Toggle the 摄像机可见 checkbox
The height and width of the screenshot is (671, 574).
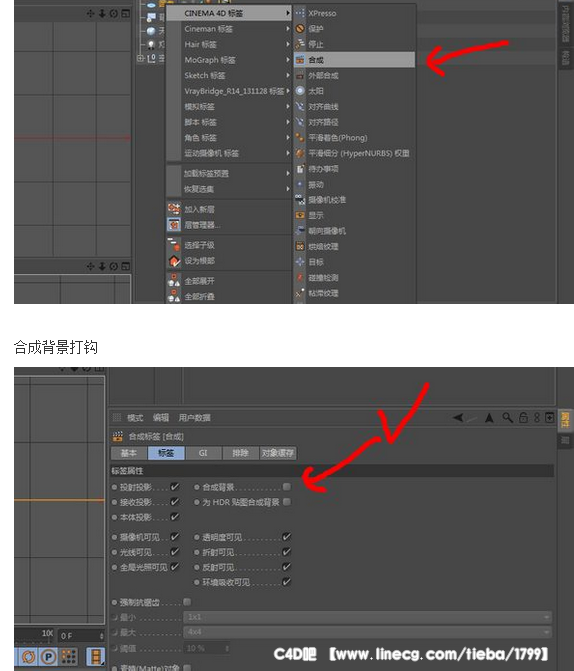[x=175, y=537]
